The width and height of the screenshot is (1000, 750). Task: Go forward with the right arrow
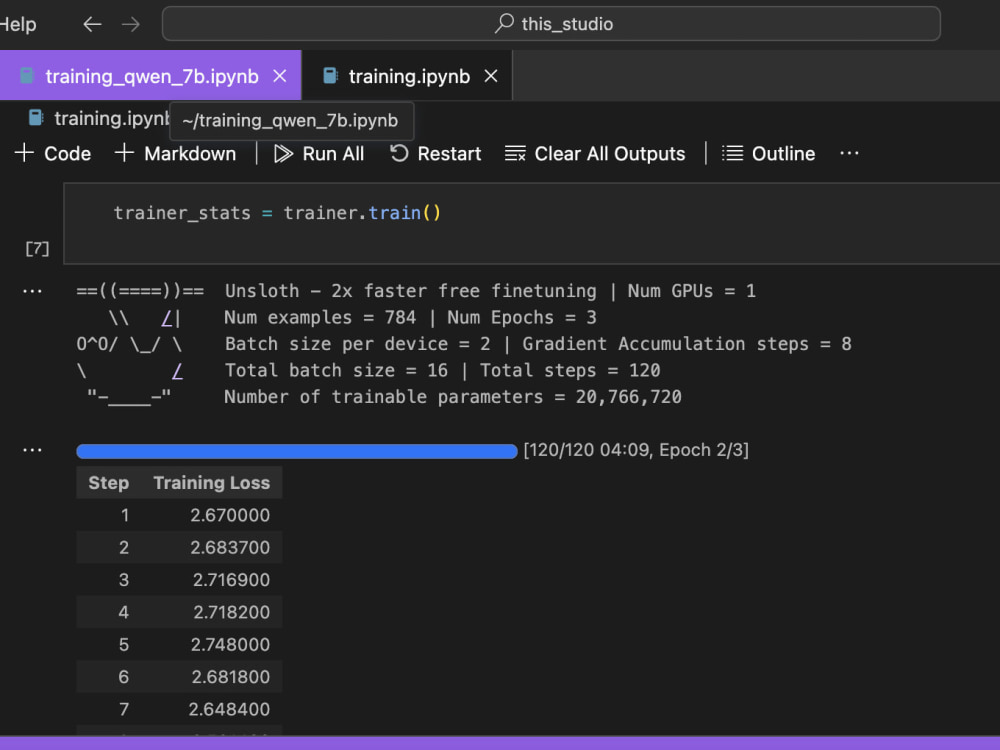pyautogui.click(x=131, y=24)
